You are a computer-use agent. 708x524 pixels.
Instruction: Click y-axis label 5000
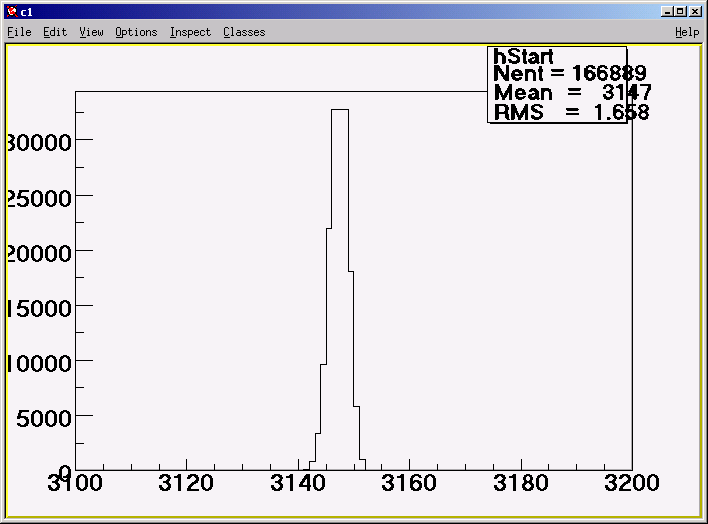coord(44,419)
